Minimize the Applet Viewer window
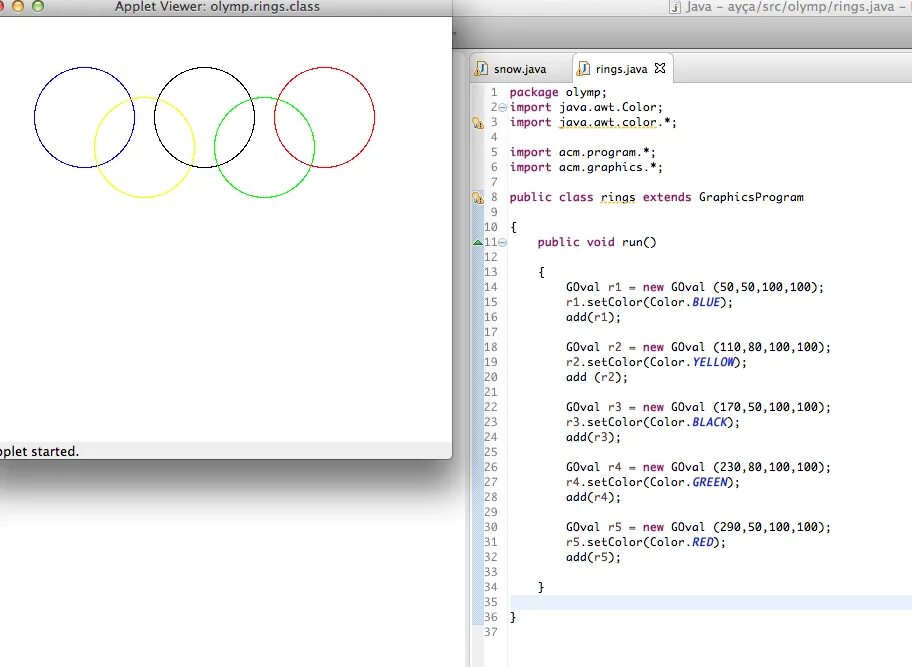The image size is (912, 667). 18,6
